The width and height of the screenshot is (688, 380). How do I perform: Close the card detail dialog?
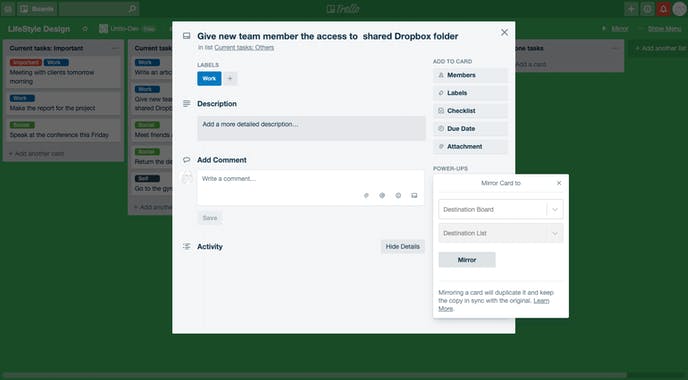tap(505, 32)
